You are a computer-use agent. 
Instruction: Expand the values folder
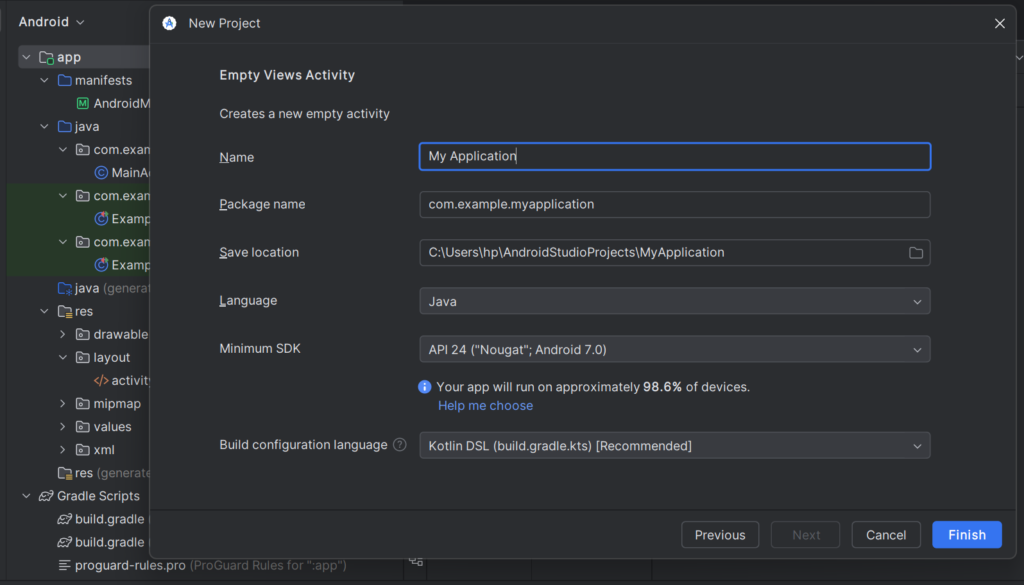[x=63, y=427]
